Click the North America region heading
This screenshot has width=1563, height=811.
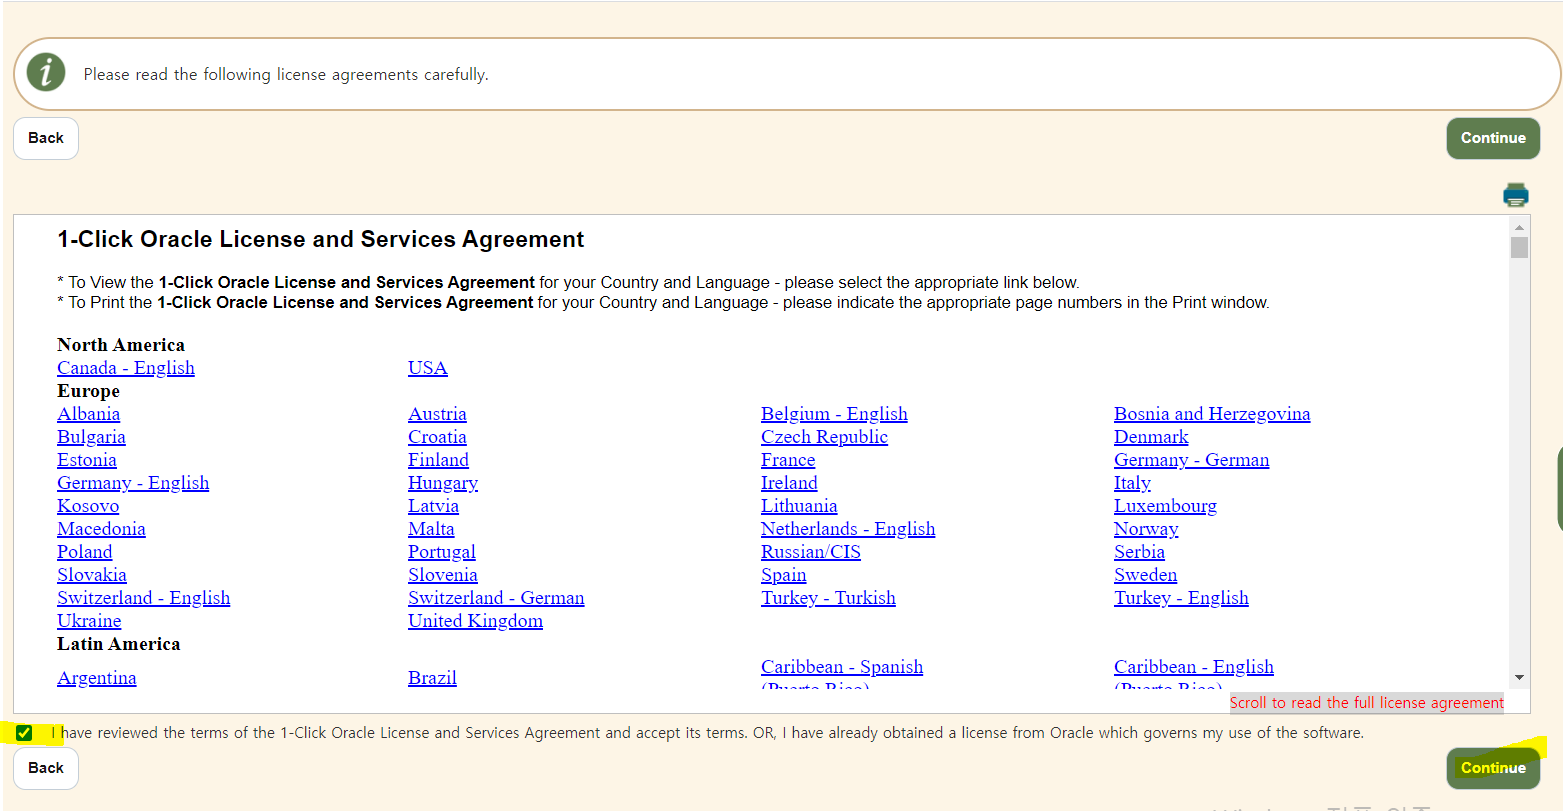point(121,345)
